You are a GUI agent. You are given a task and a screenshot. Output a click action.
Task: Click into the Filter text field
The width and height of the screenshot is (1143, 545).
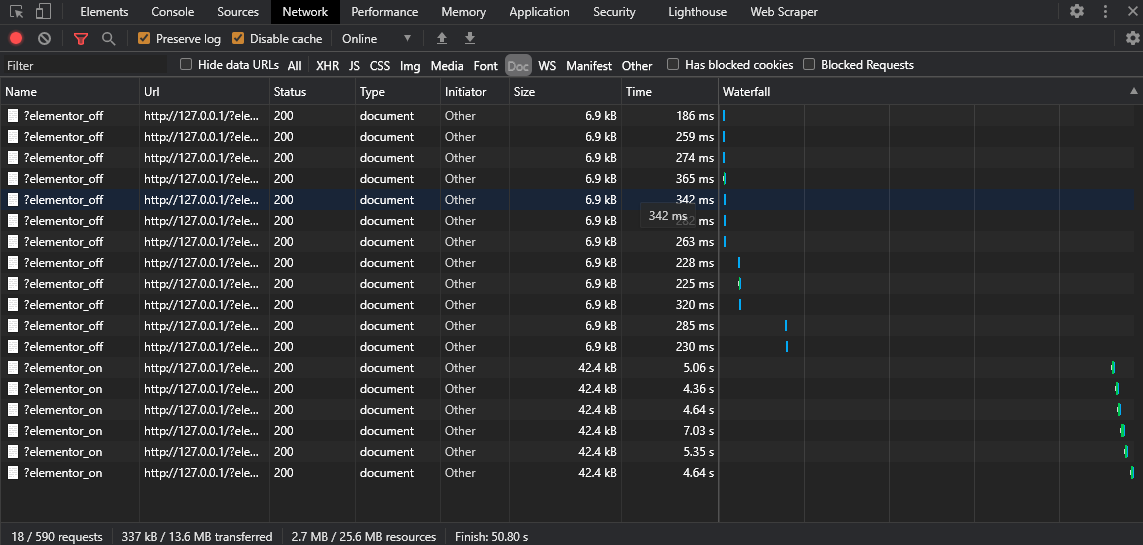pos(85,66)
